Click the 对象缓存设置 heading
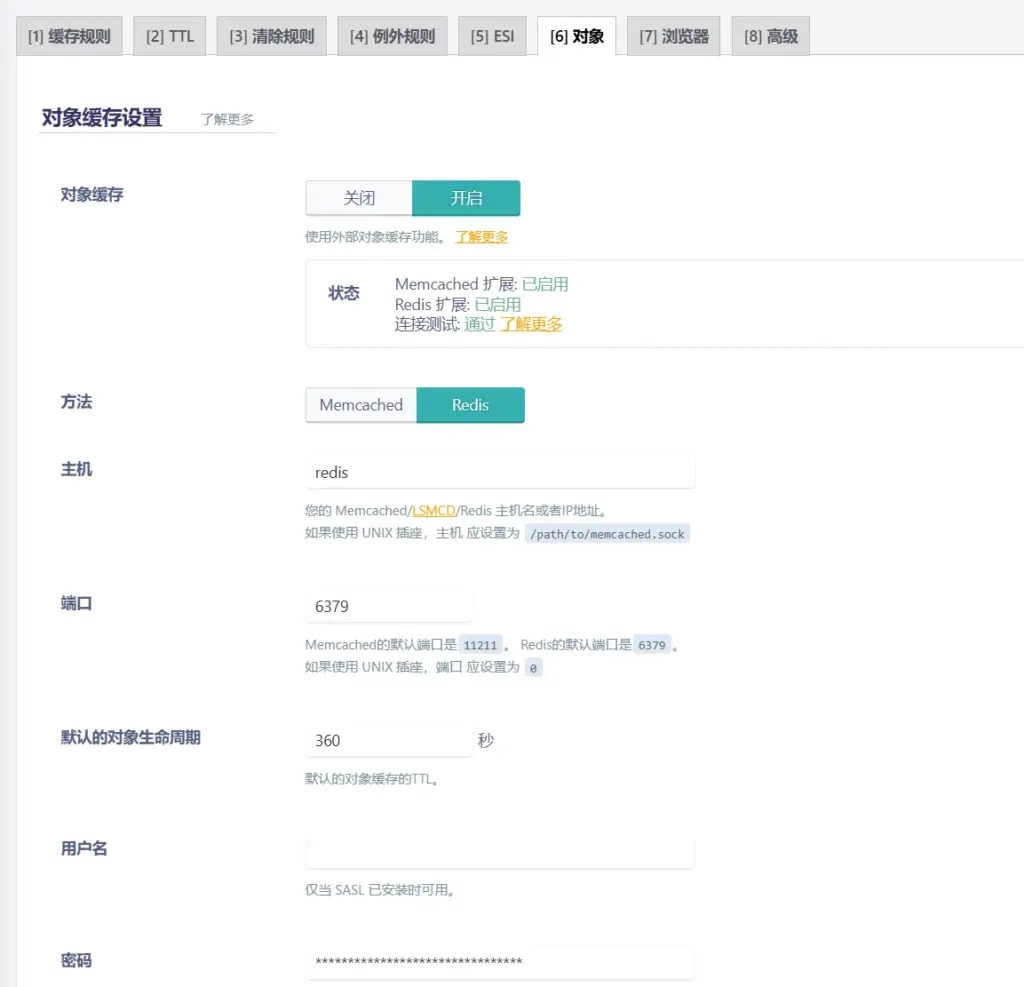Viewport: 1024px width, 987px height. point(102,118)
